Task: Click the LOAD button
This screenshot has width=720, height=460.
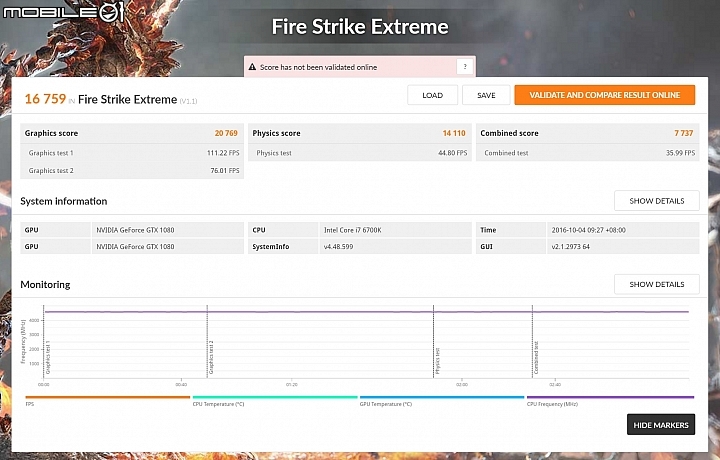Action: click(432, 95)
